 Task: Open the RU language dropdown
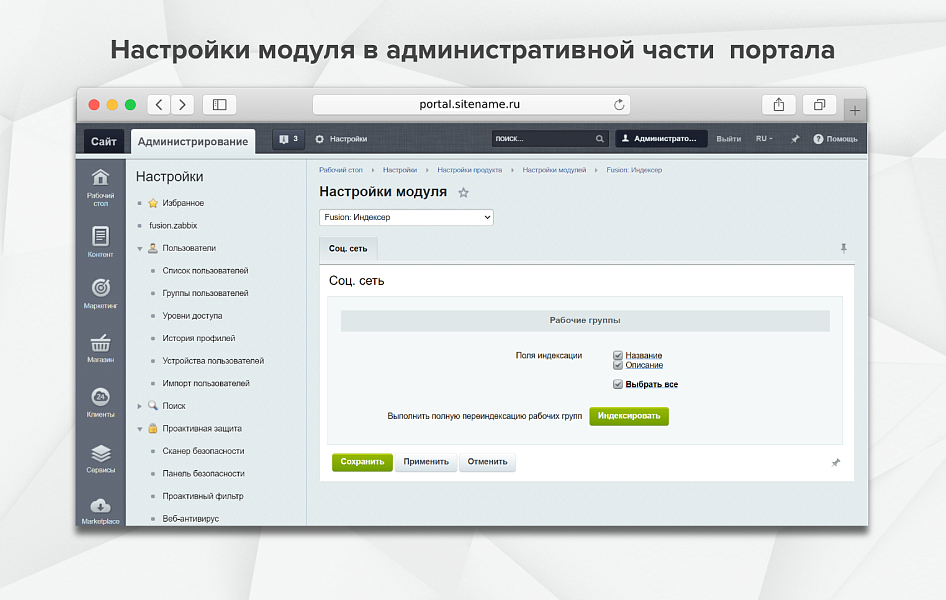[764, 138]
